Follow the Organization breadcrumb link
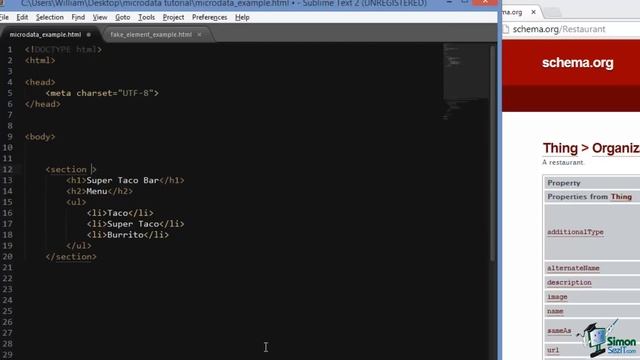The width and height of the screenshot is (640, 360). click(x=616, y=148)
